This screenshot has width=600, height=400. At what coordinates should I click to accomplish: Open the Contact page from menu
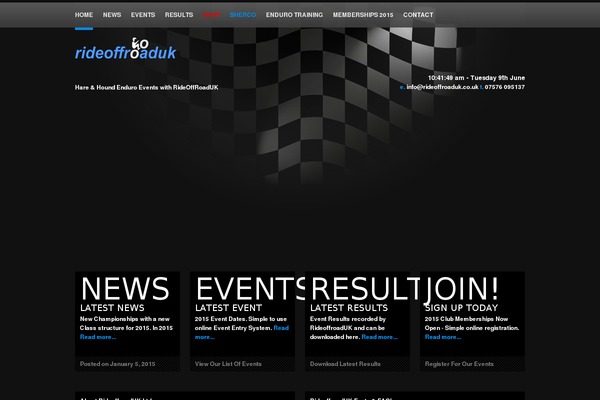coord(418,15)
